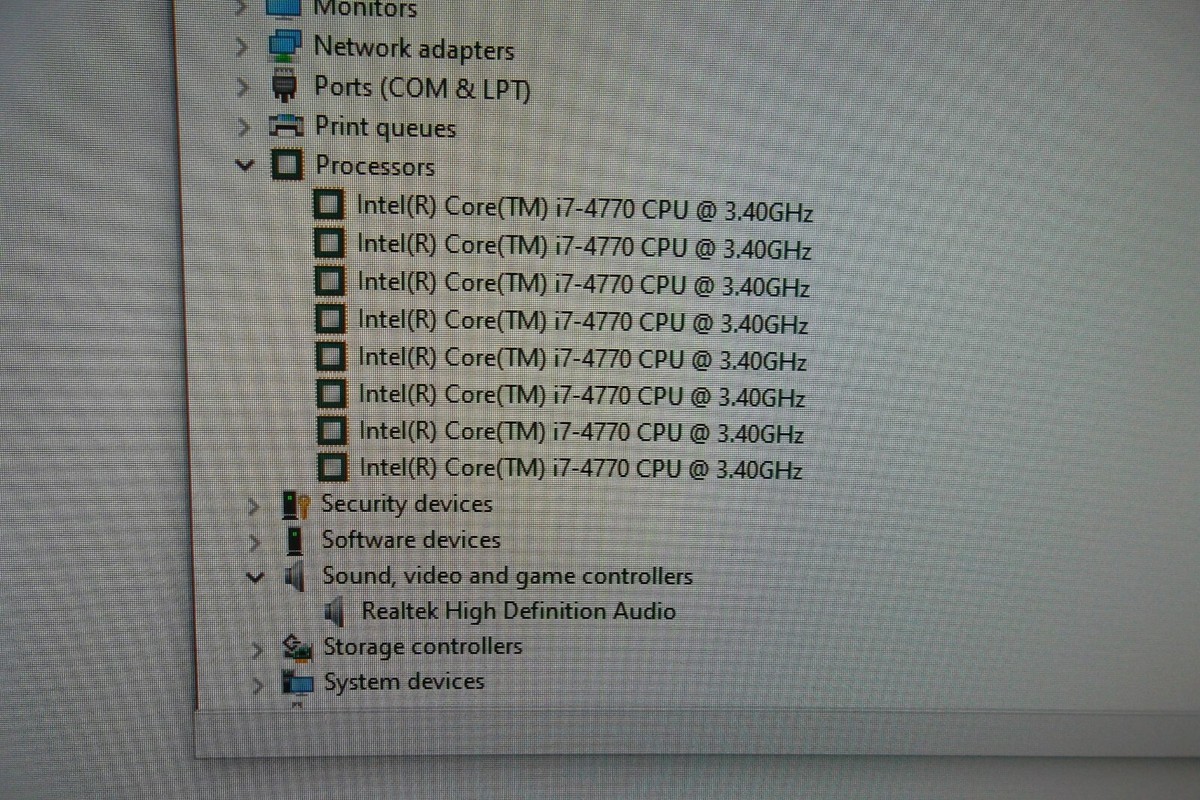Click the Network adapters icon

(x=286, y=47)
